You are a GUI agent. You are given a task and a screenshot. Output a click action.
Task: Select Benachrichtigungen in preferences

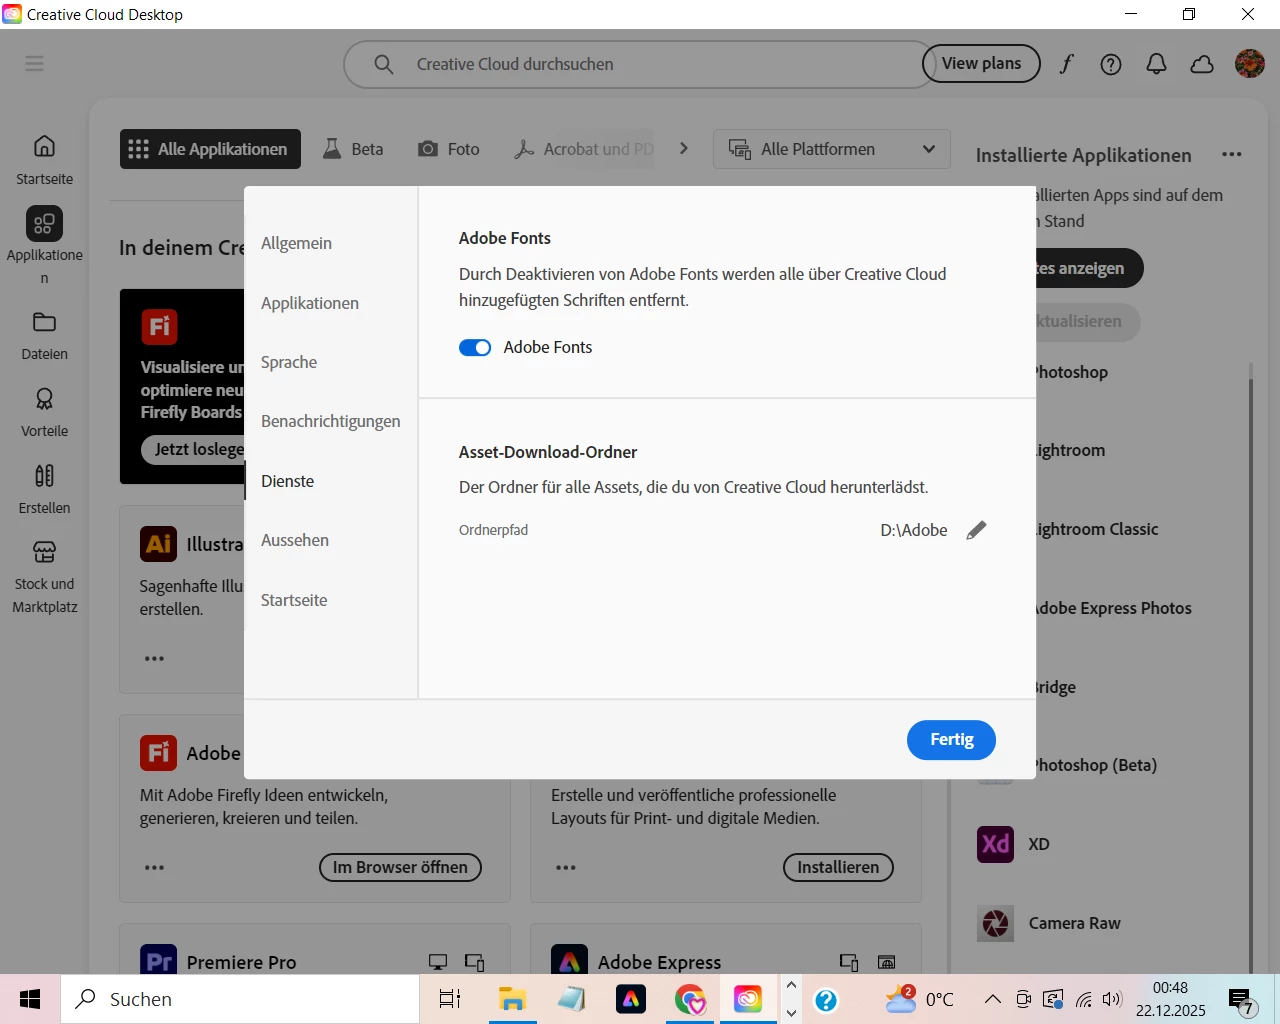click(x=331, y=422)
